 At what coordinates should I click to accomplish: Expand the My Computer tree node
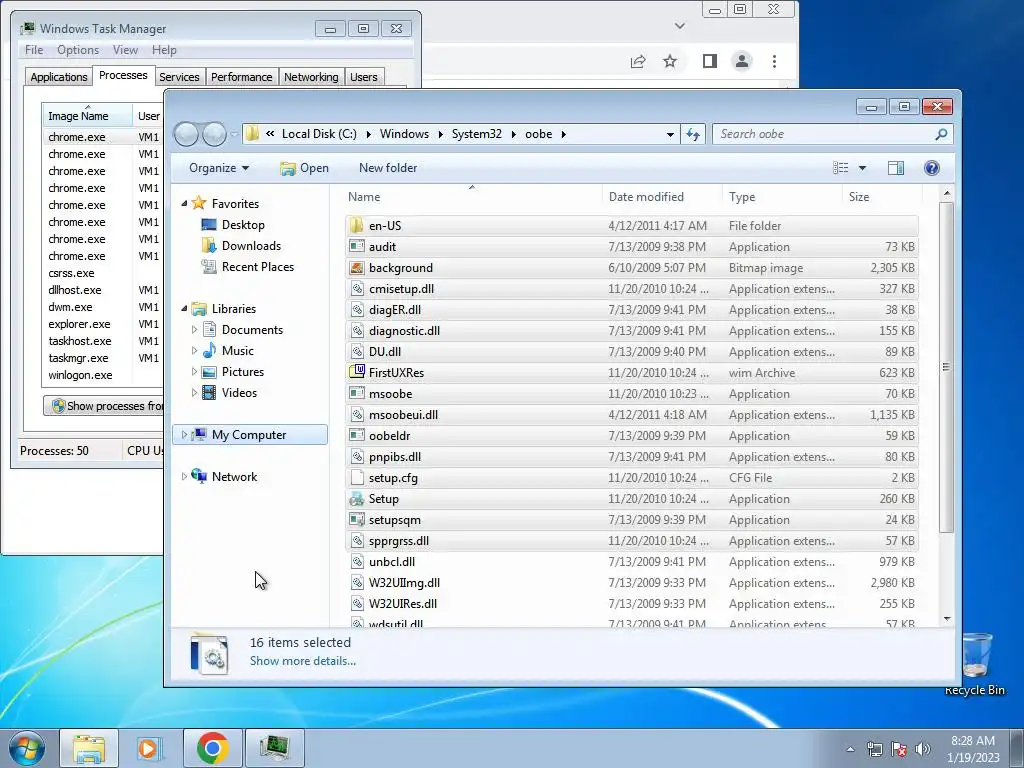tap(184, 434)
